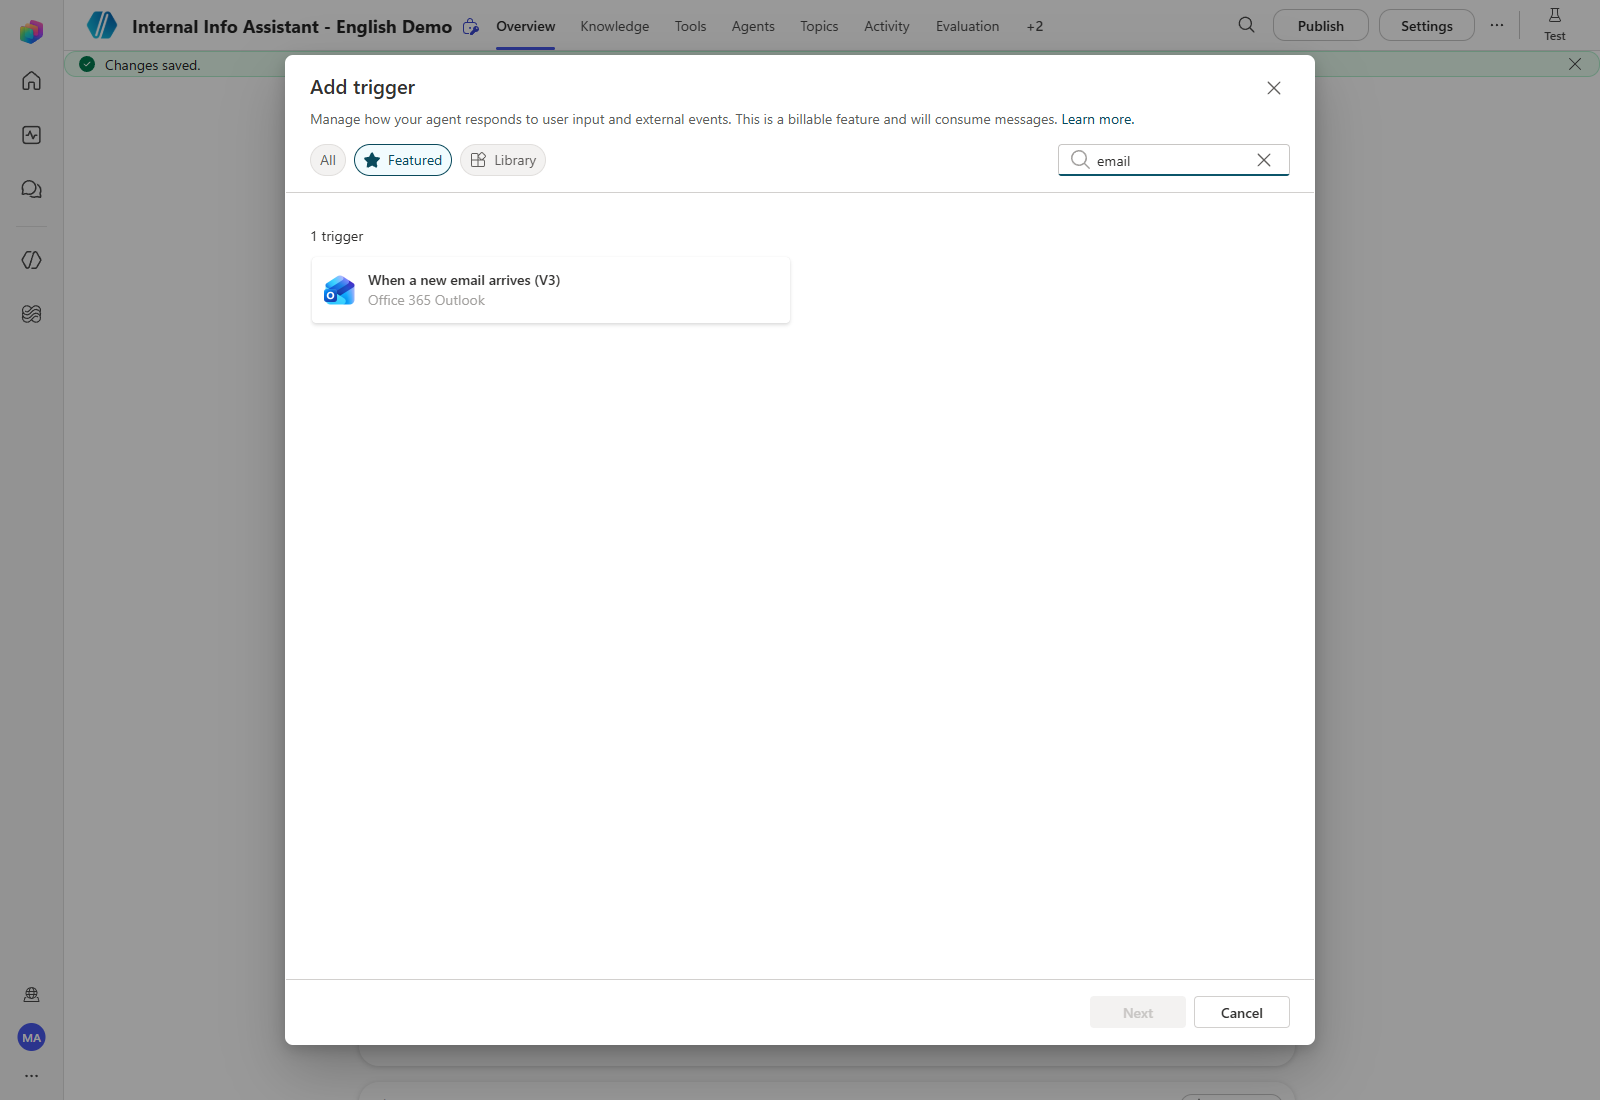This screenshot has height=1100, width=1600.
Task: Switch to the Tools tab
Action: (x=690, y=26)
